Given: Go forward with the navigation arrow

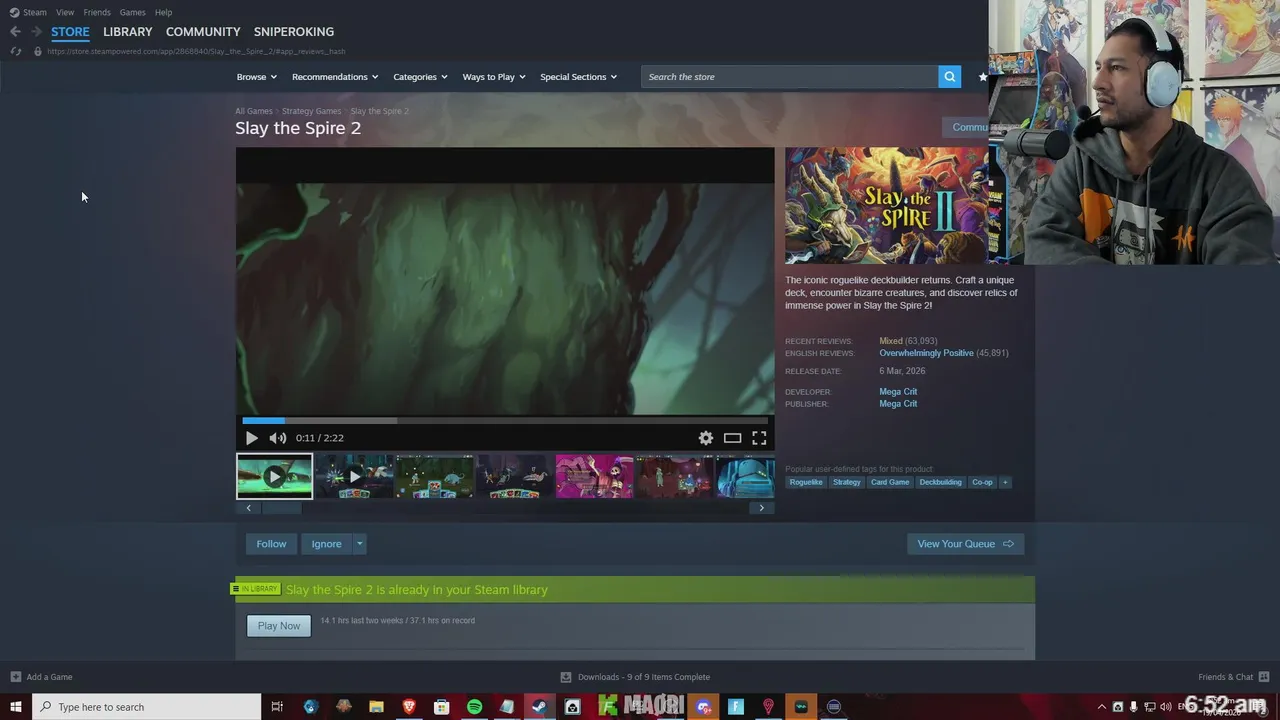Looking at the screenshot, I should [x=36, y=32].
